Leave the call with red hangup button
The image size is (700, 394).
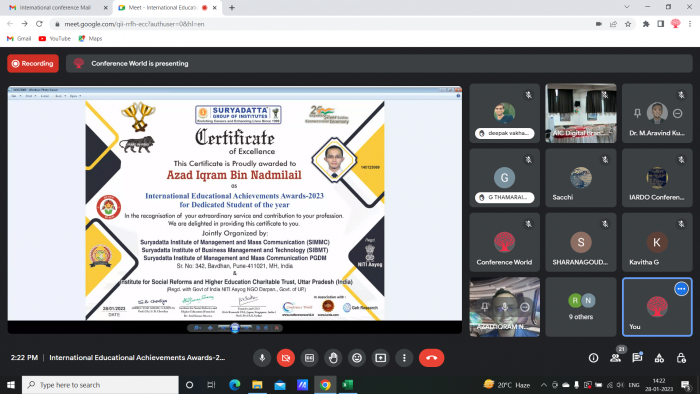431,358
